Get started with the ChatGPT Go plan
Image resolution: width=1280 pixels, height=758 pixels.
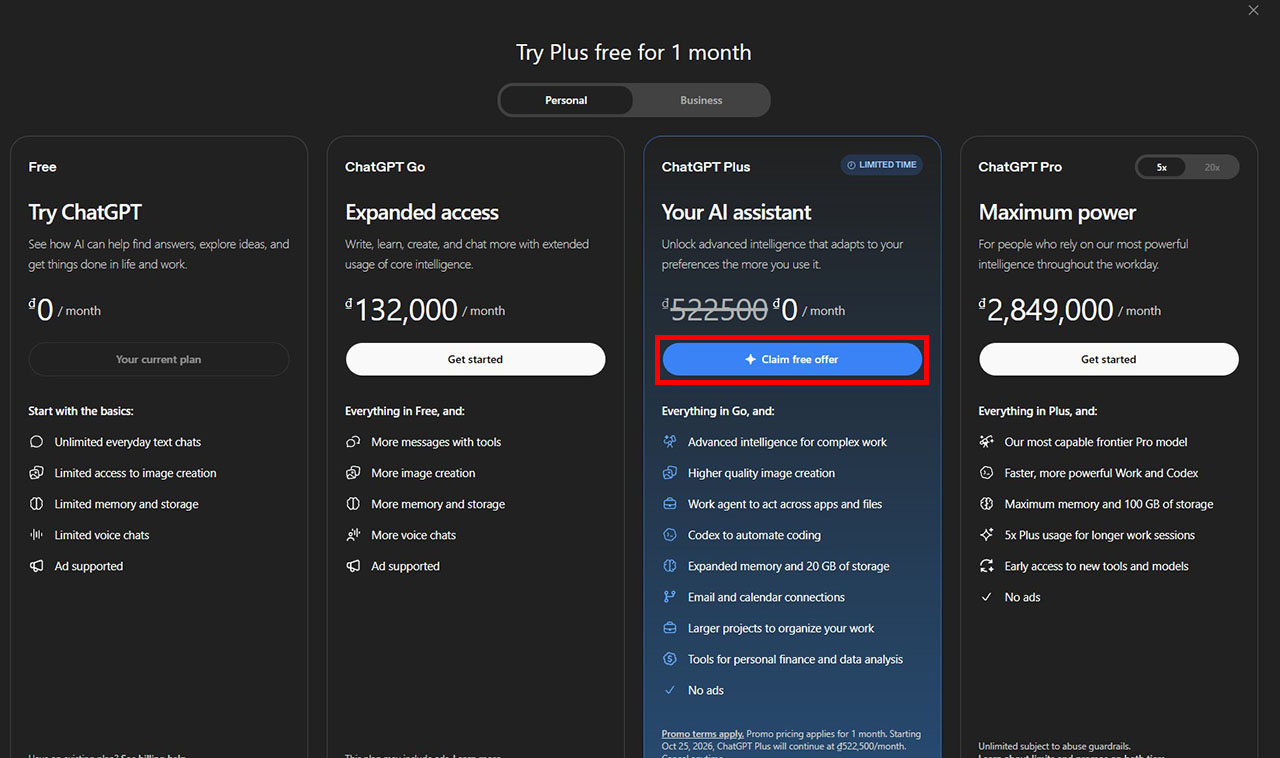click(x=475, y=359)
